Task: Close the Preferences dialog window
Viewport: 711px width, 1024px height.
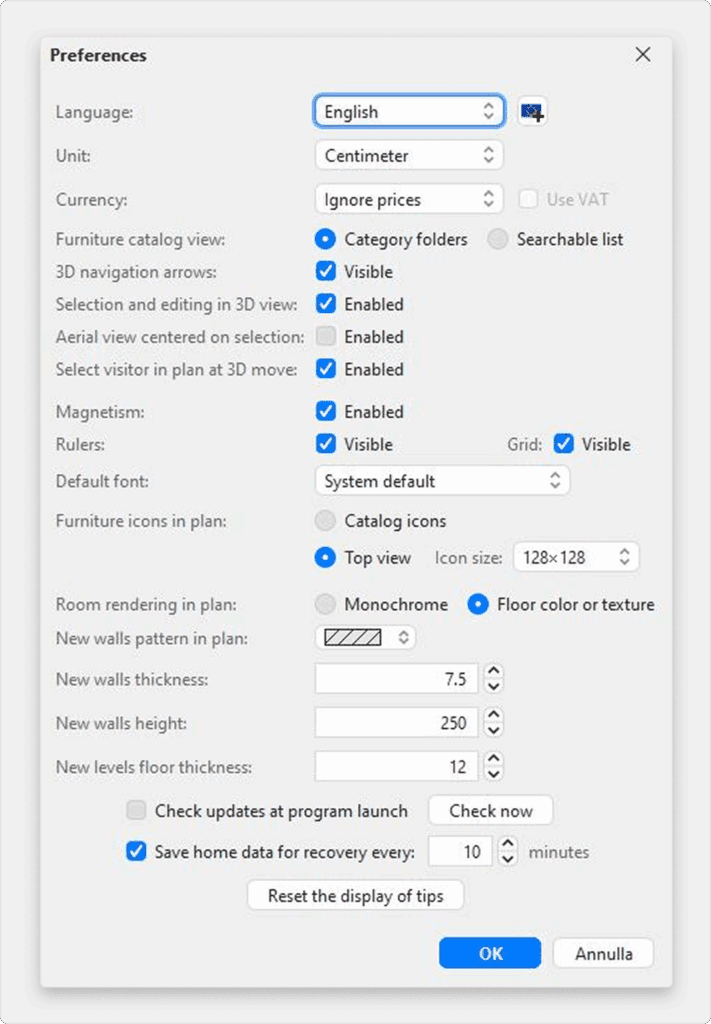Action: 643,55
